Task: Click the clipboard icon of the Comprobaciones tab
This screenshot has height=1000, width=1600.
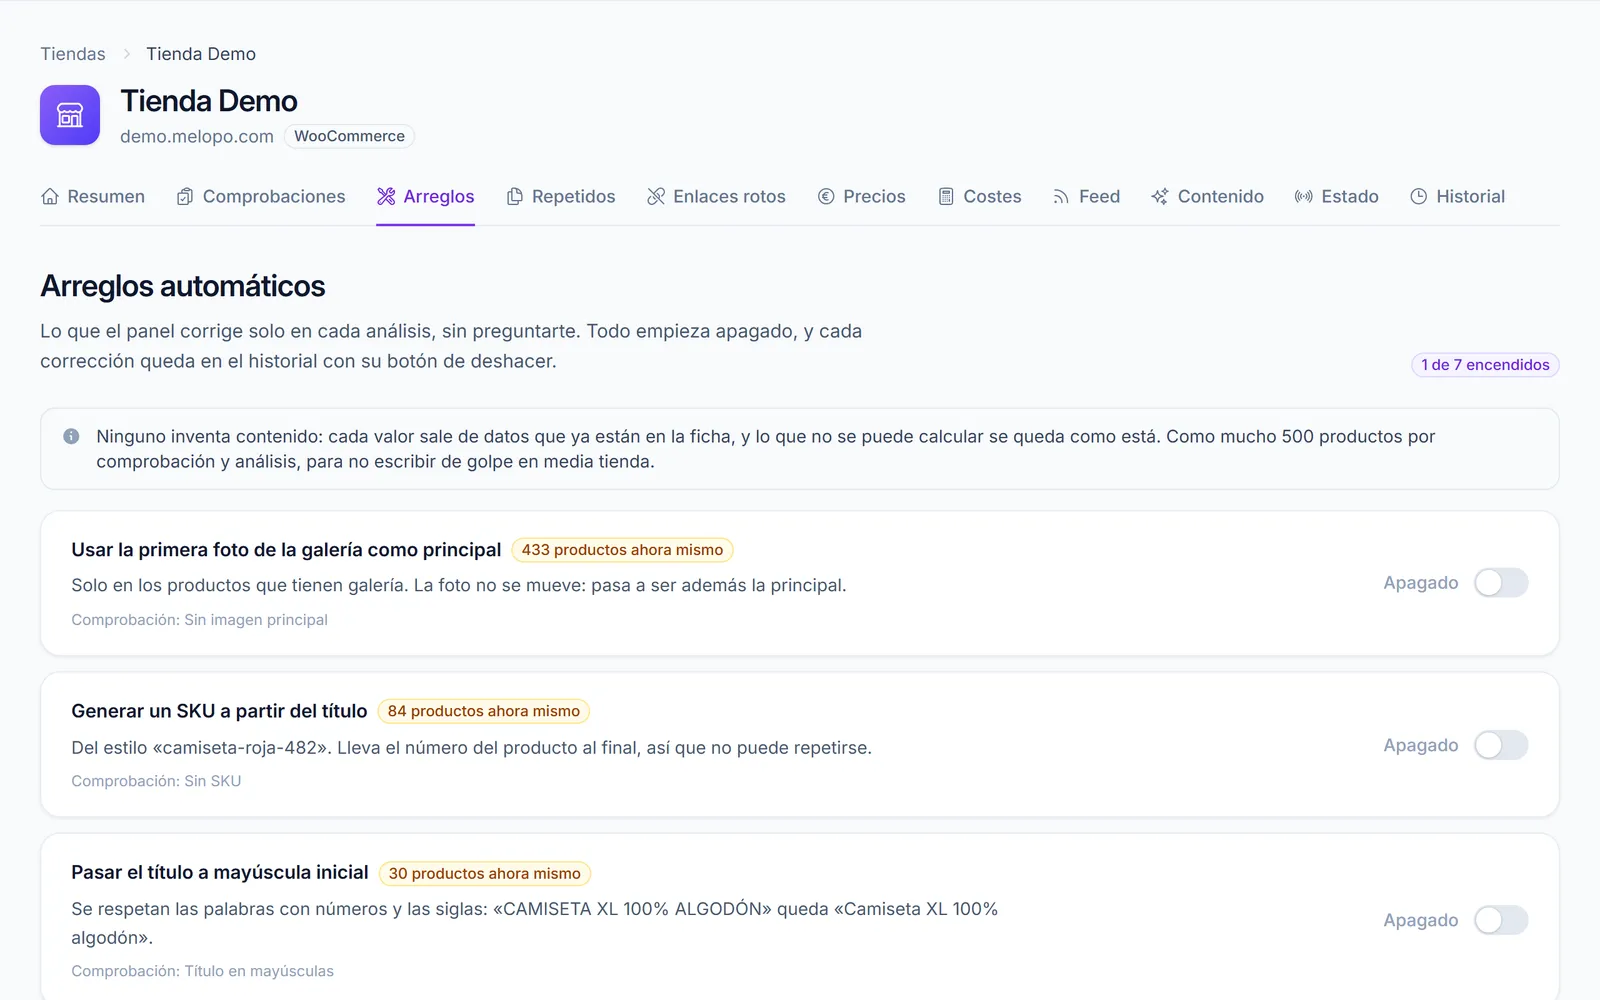Action: (185, 196)
